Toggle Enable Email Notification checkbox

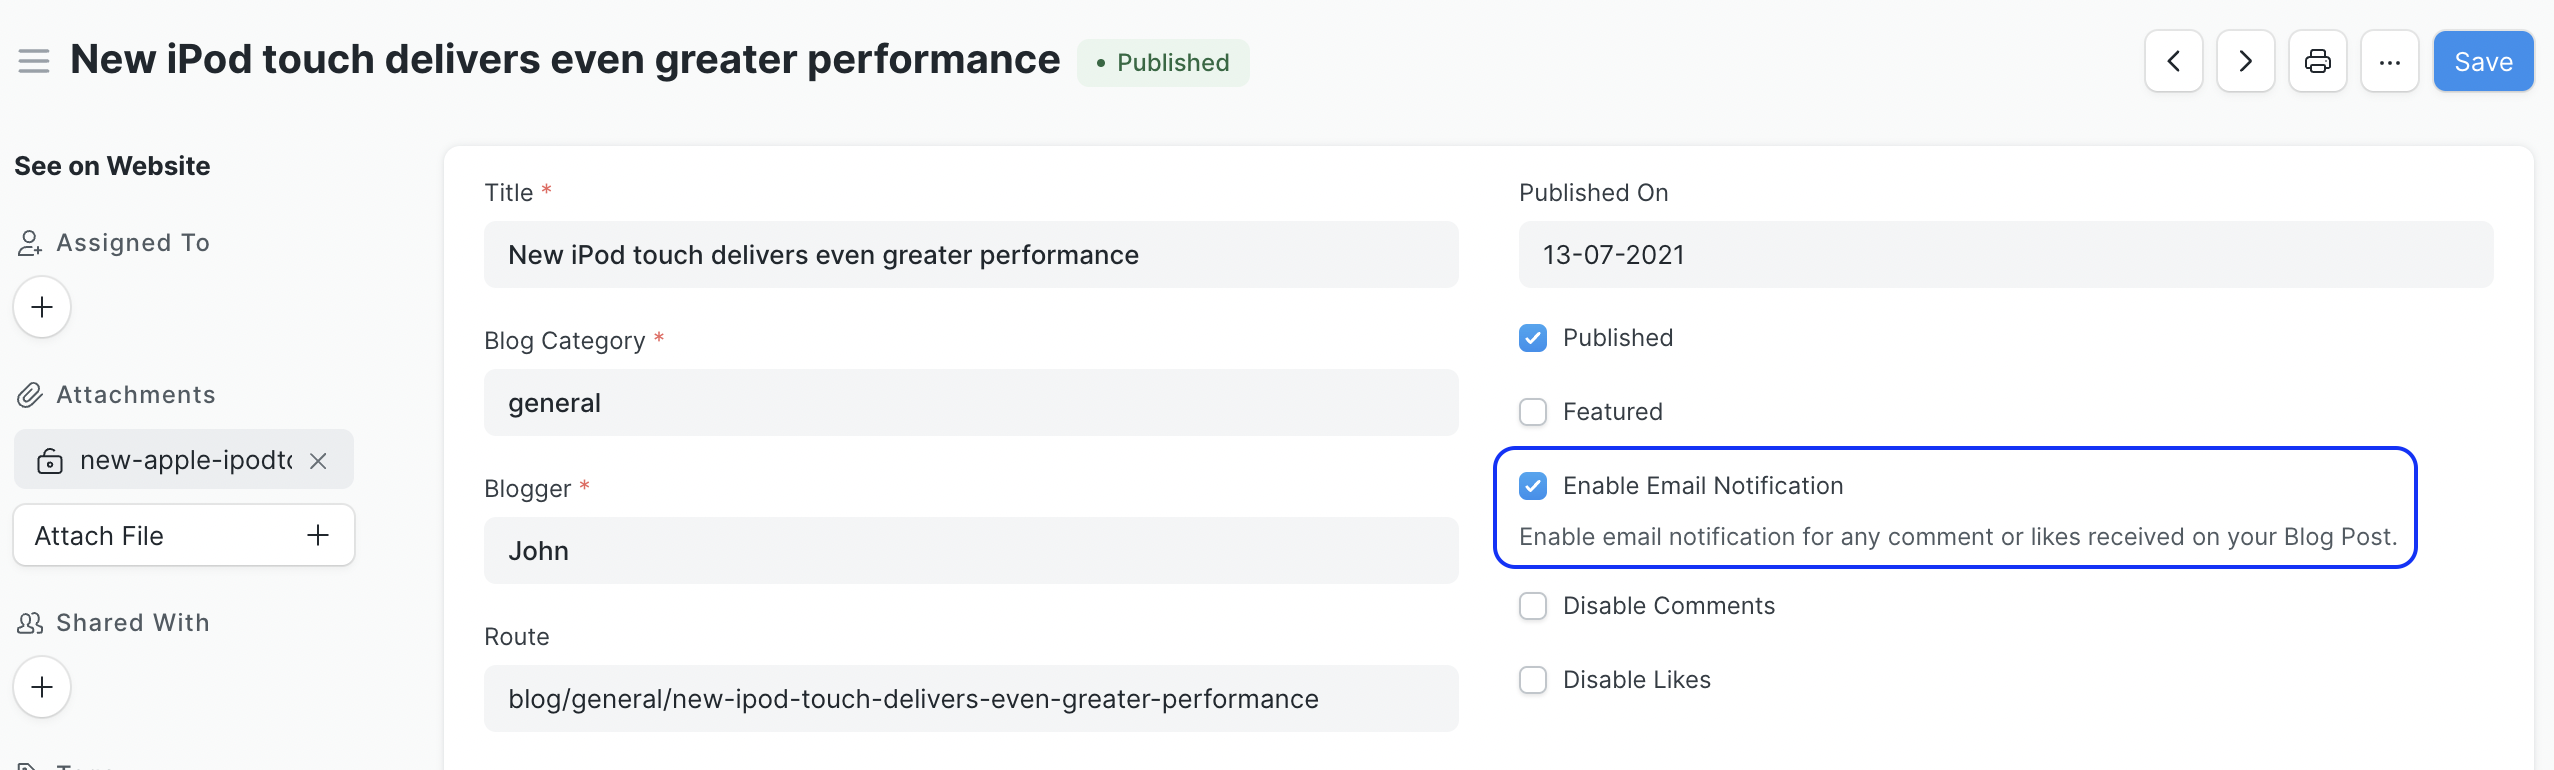[1532, 486]
